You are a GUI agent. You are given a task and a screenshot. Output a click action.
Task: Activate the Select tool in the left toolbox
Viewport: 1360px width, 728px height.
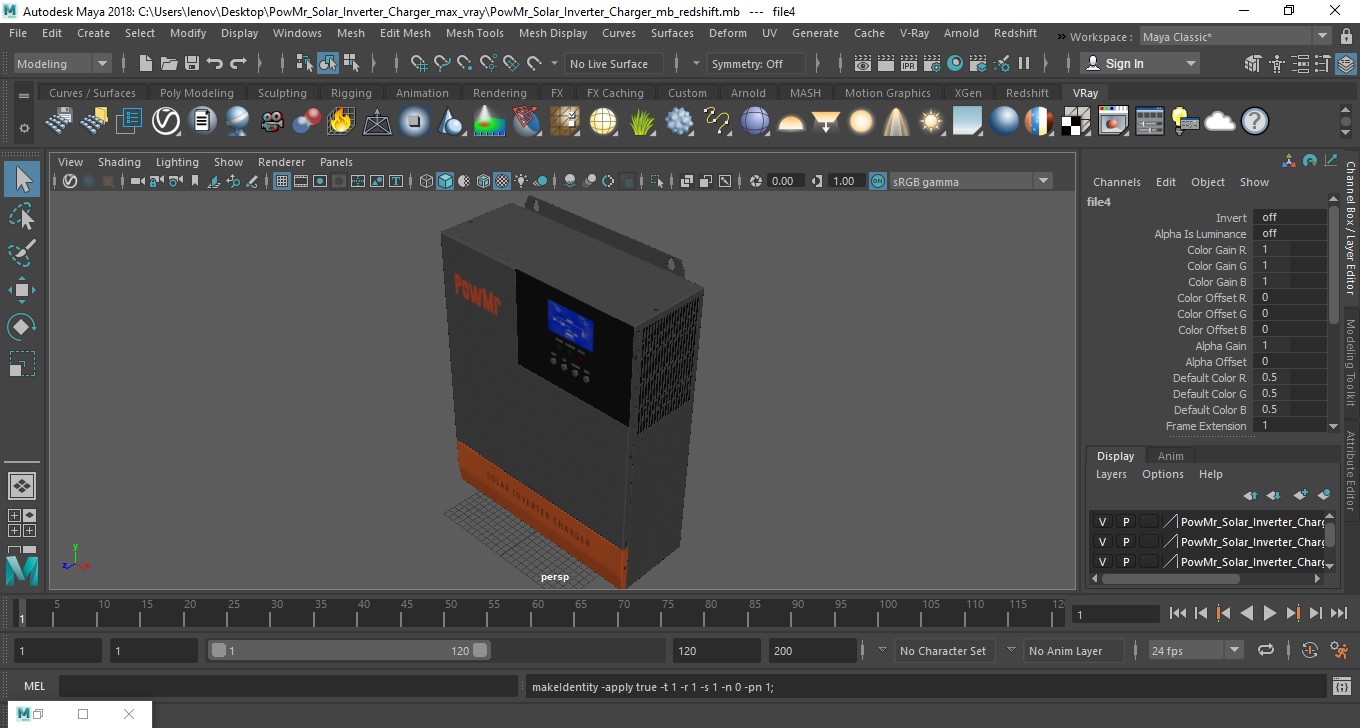(x=22, y=180)
